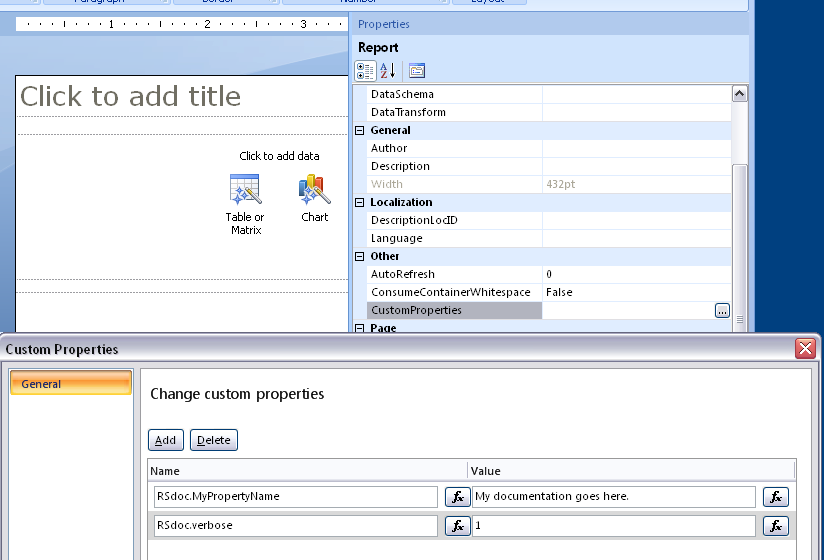Open expression editor for RSdoc.verbose value

click(775, 526)
